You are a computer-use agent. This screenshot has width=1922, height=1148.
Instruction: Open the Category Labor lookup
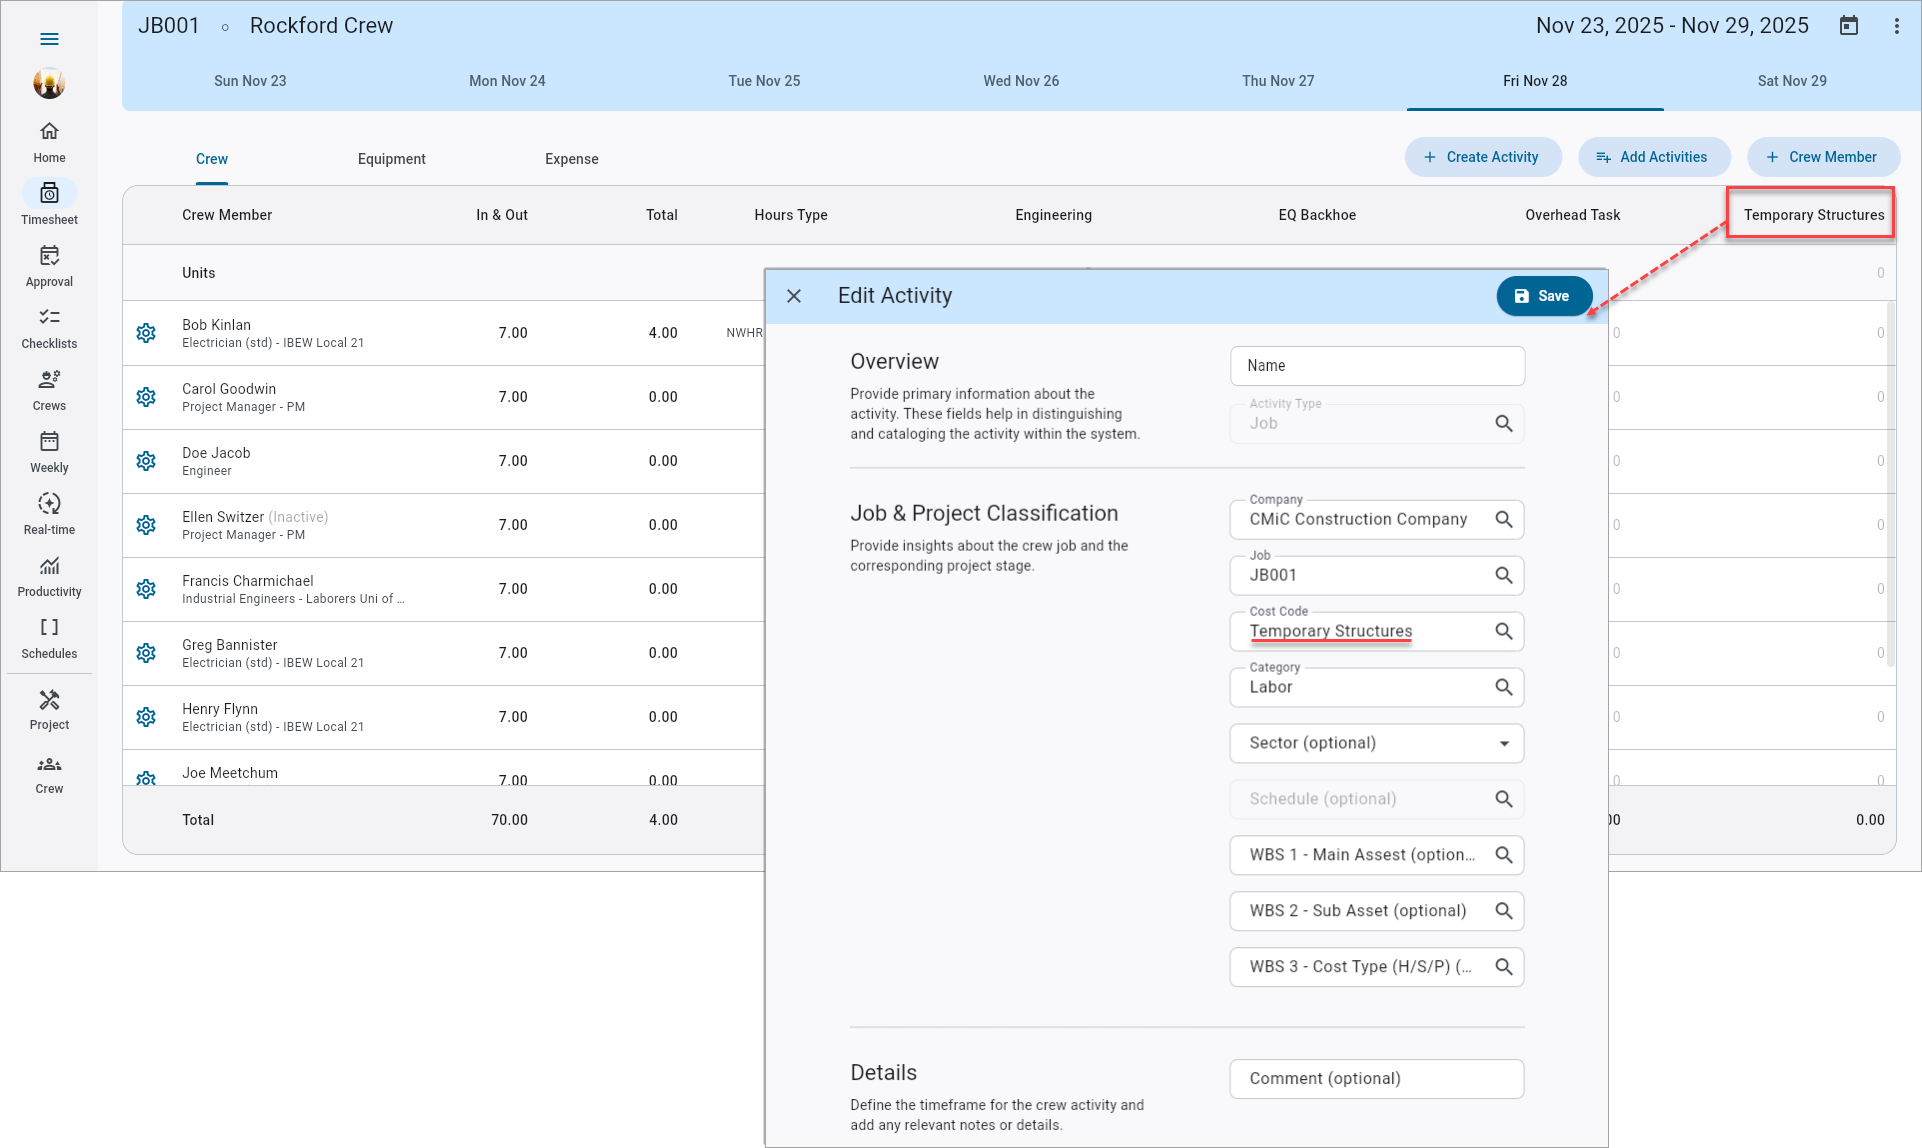[x=1503, y=687]
